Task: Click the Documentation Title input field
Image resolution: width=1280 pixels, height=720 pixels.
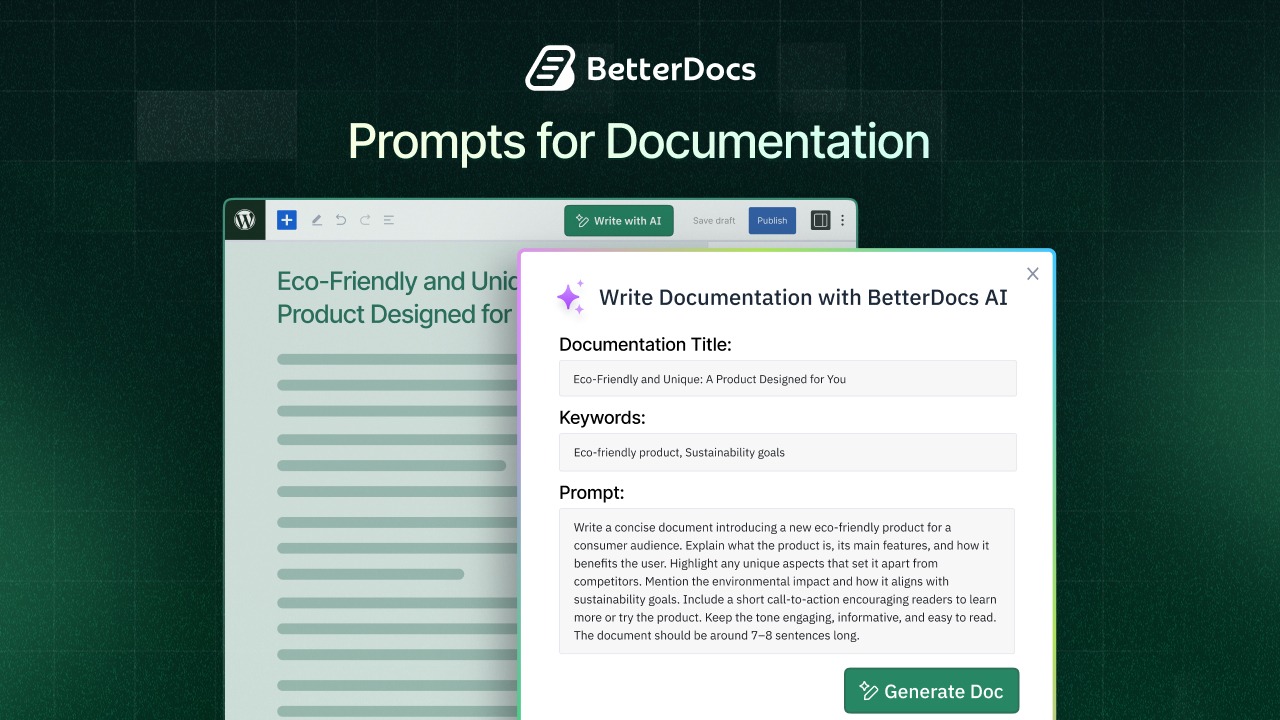Action: click(787, 378)
